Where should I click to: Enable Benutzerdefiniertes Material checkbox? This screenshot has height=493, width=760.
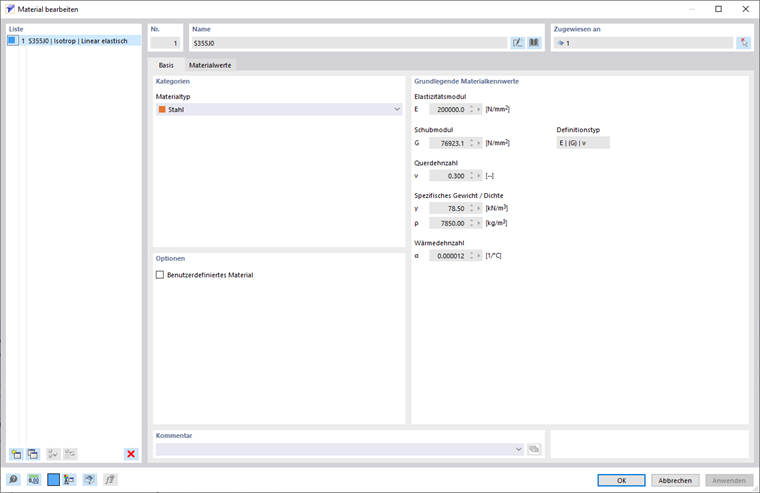click(x=160, y=275)
